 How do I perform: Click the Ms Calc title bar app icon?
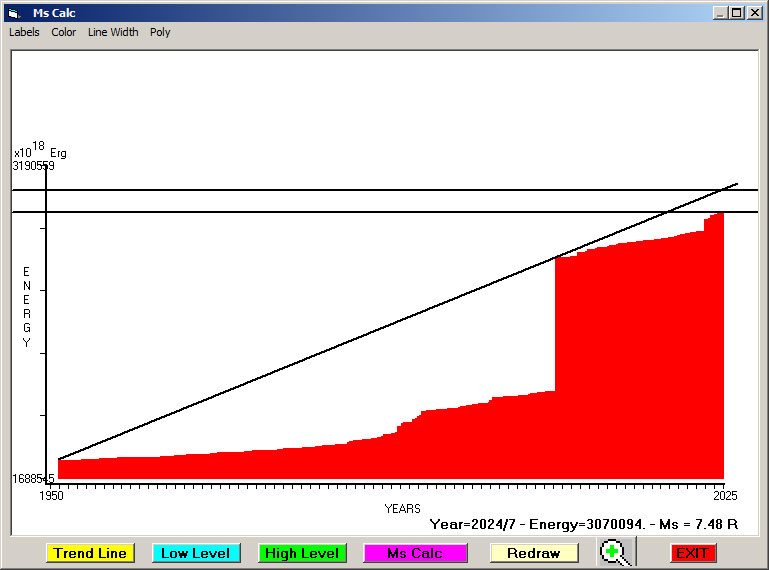[13, 13]
